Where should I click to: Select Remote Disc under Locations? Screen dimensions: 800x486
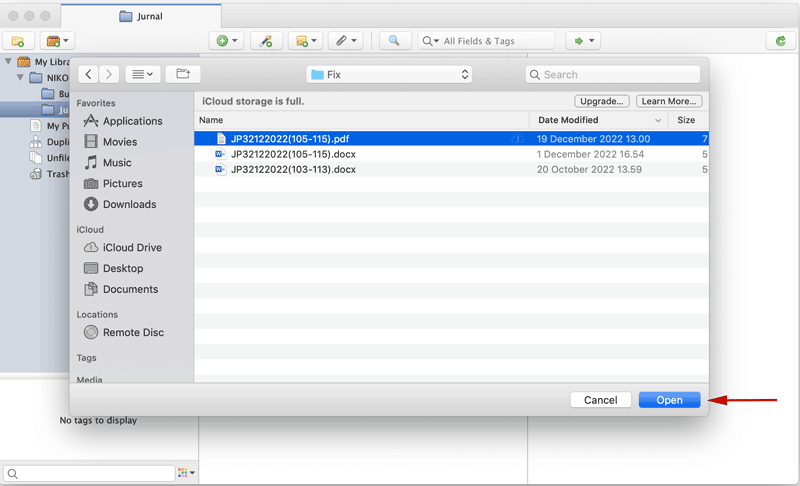pos(124,332)
